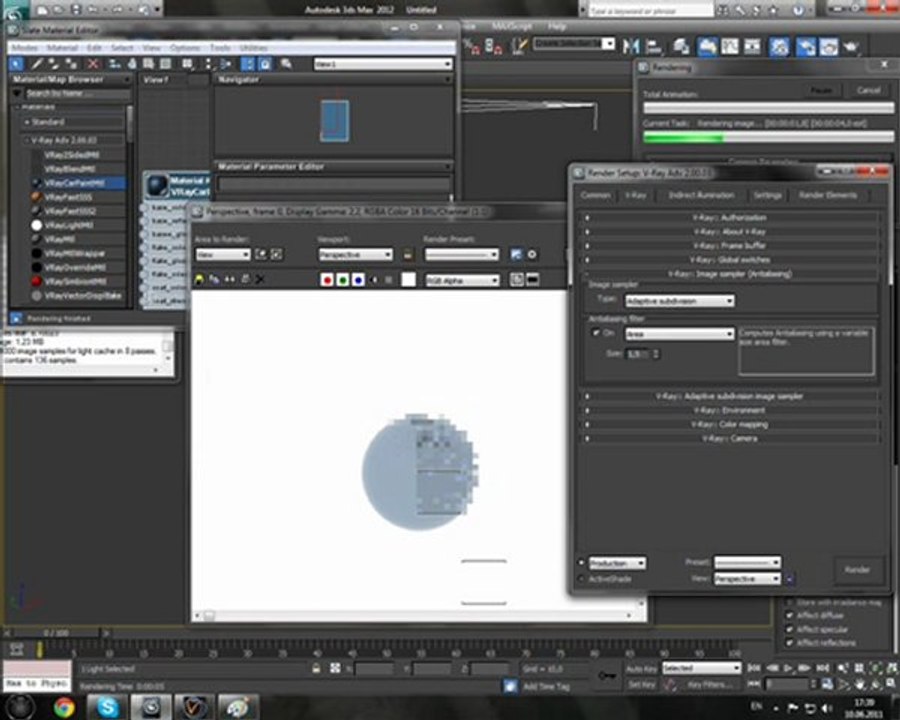Screen dimensions: 900x720
Task: Toggle the Antialiasing filter On checkbox
Action: (x=597, y=333)
